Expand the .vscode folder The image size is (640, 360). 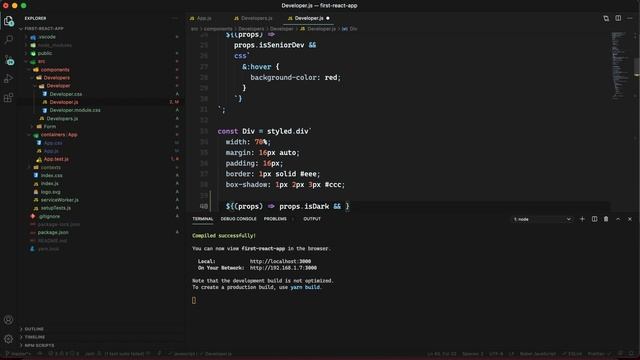[47, 37]
